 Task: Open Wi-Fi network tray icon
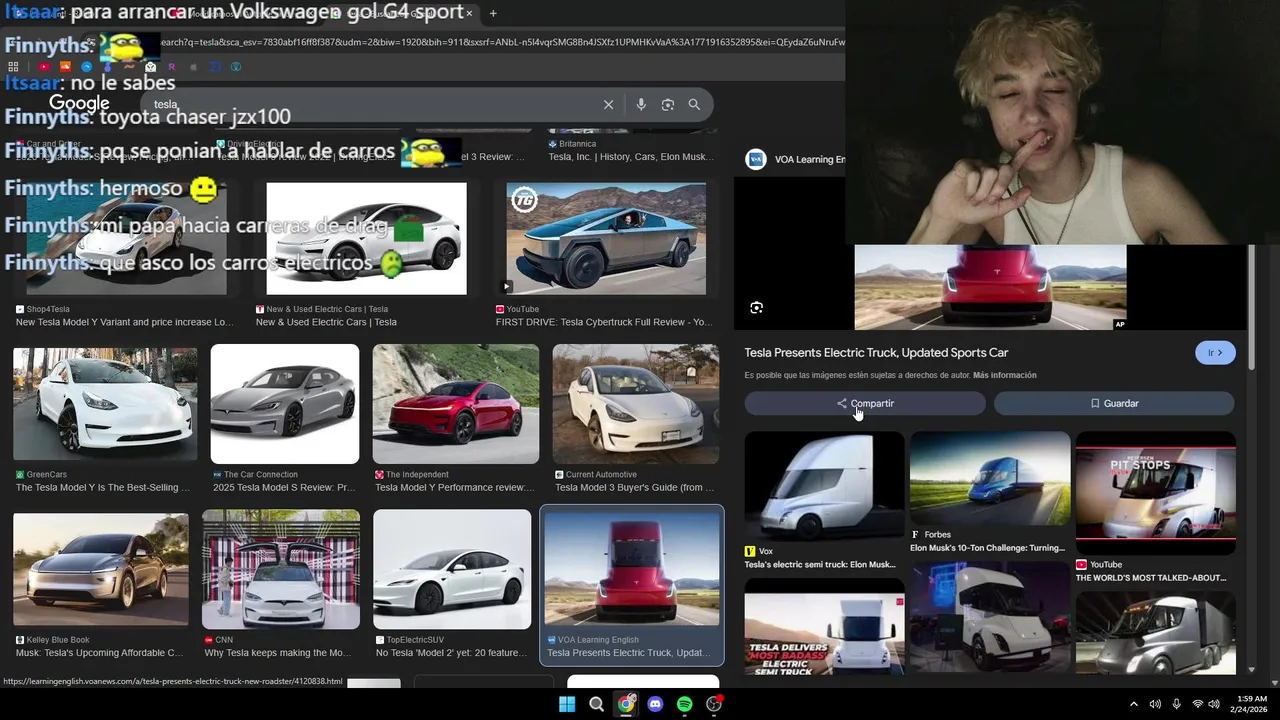tap(1198, 704)
